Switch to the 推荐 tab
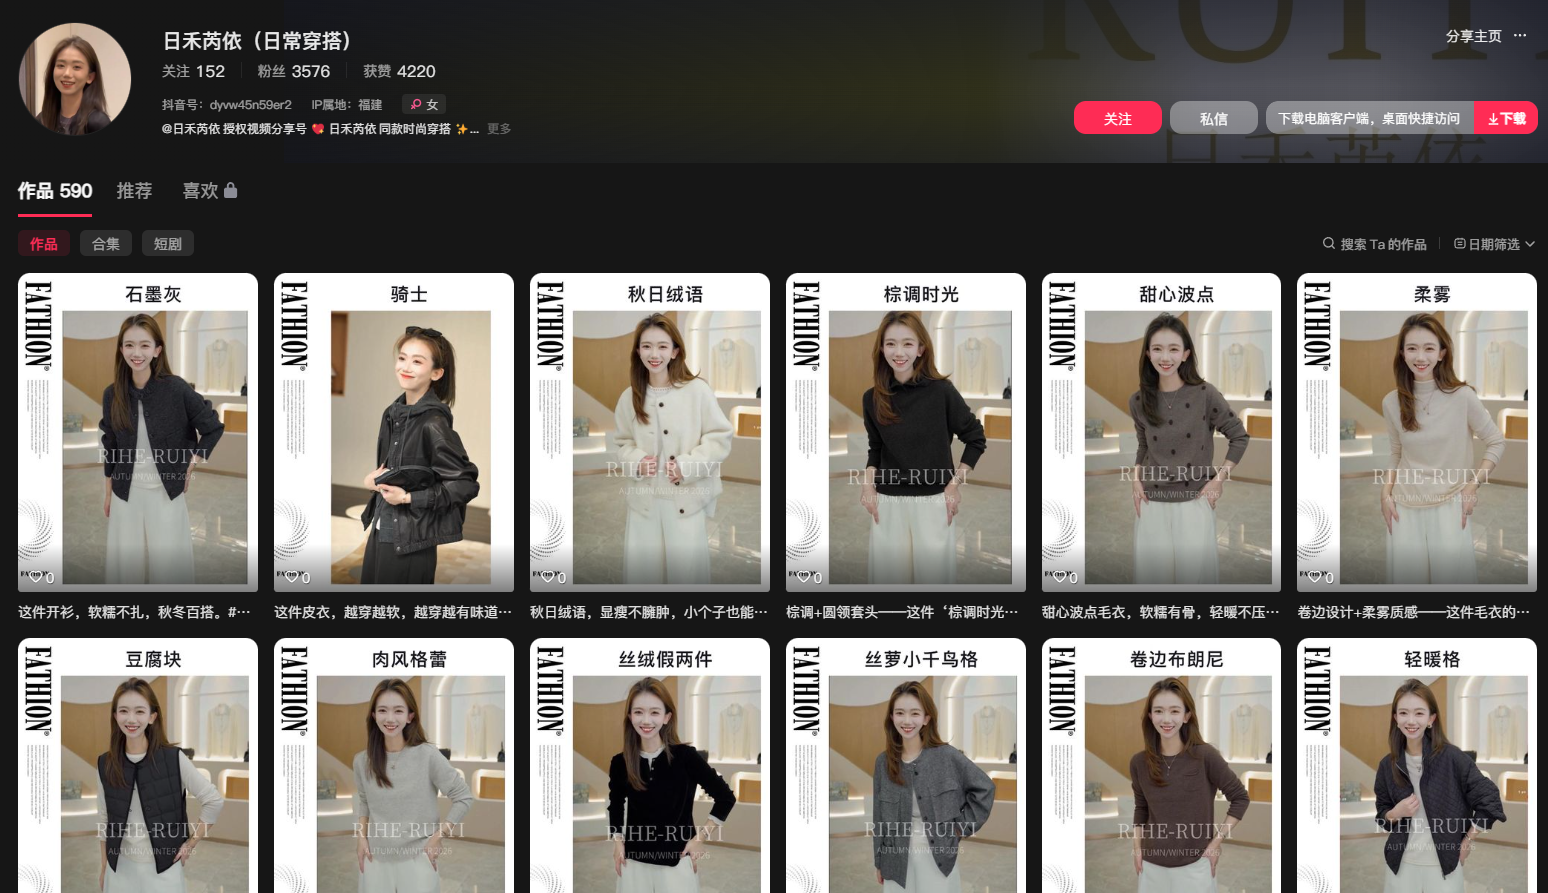Screen dimensions: 1548x893 pos(134,191)
